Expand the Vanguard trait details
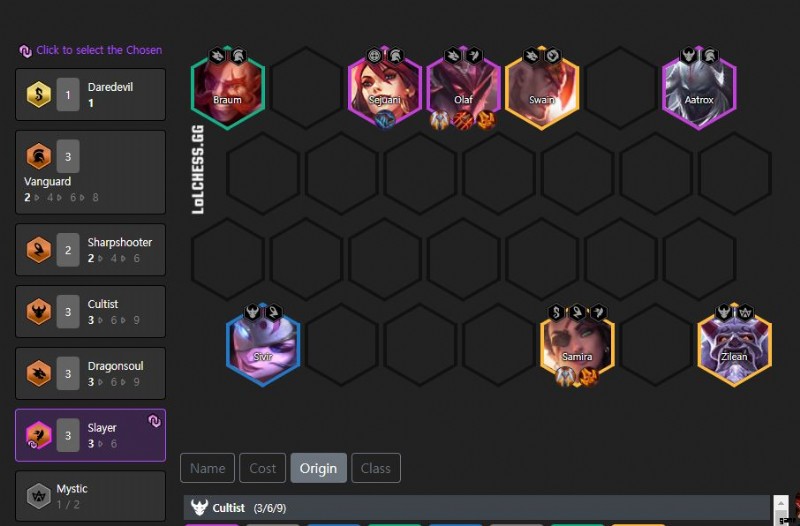The image size is (800, 526). [90, 172]
